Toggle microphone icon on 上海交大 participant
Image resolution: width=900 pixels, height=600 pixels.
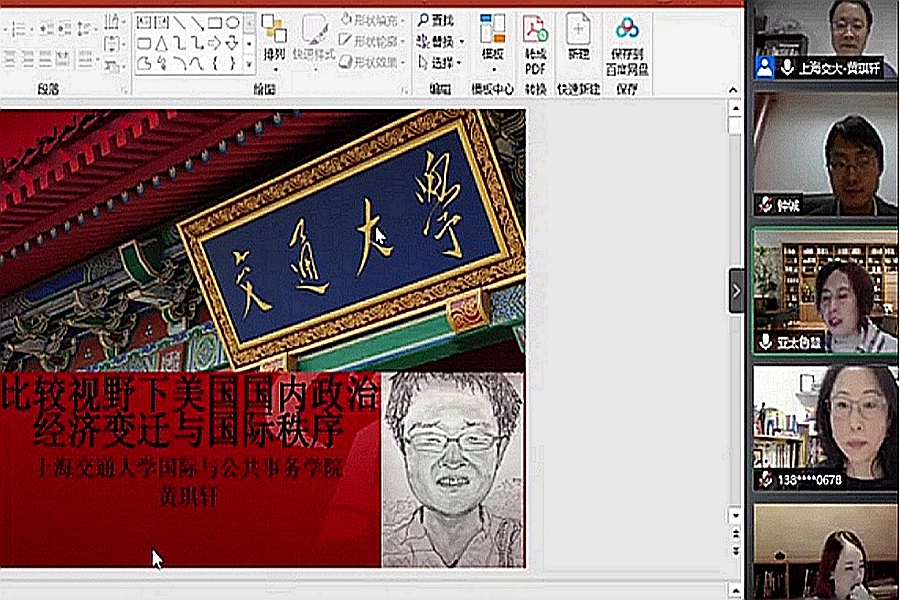(788, 68)
